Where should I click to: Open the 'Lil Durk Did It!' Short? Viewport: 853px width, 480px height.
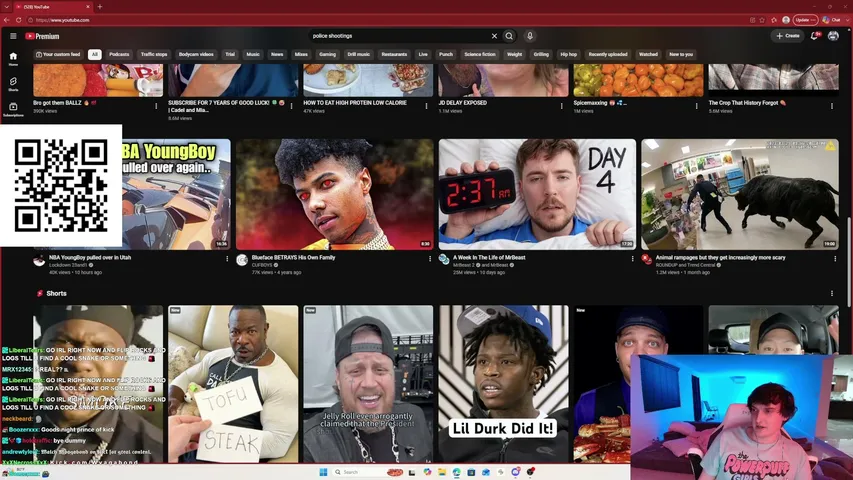[x=504, y=384]
